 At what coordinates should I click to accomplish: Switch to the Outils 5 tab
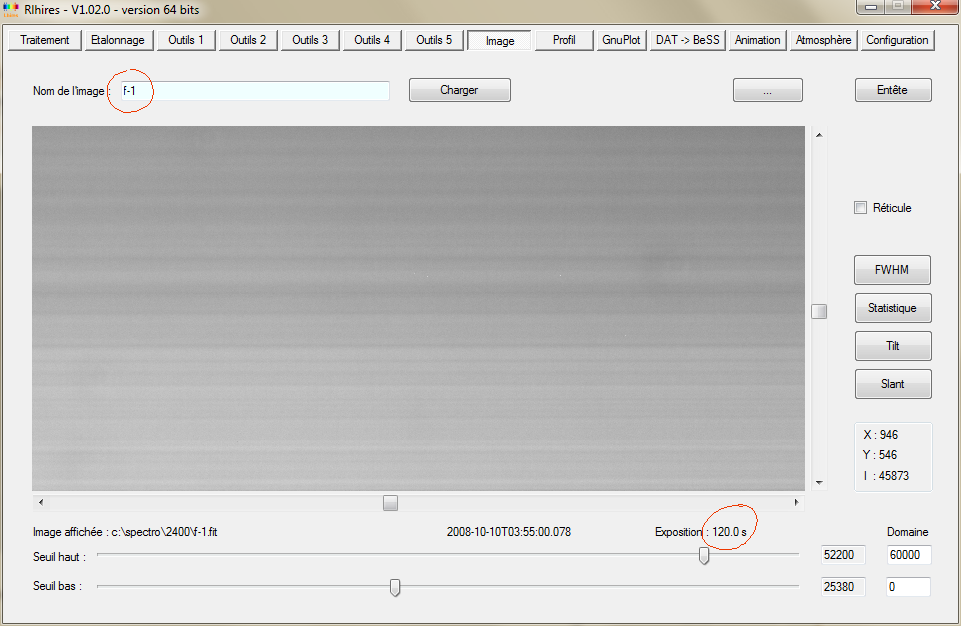434,40
